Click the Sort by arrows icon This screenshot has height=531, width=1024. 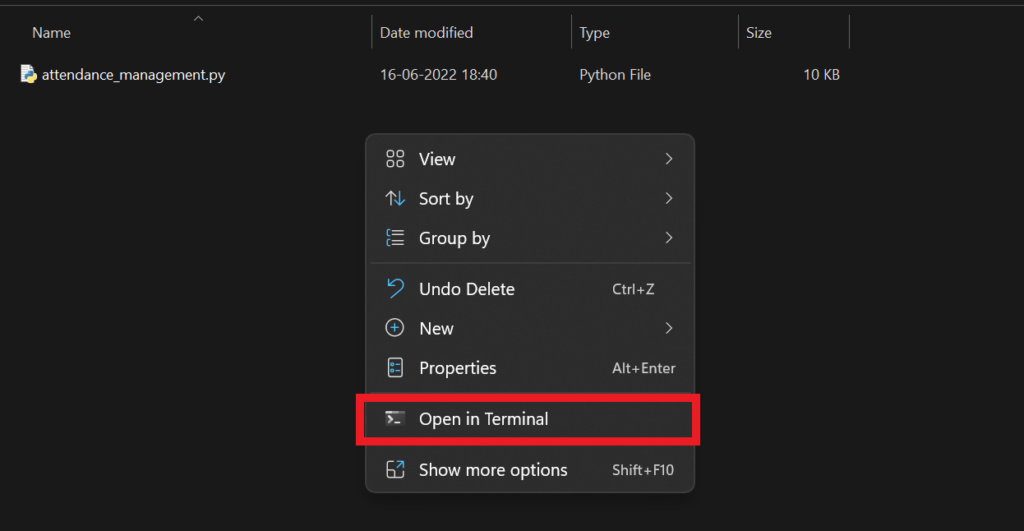pos(395,199)
